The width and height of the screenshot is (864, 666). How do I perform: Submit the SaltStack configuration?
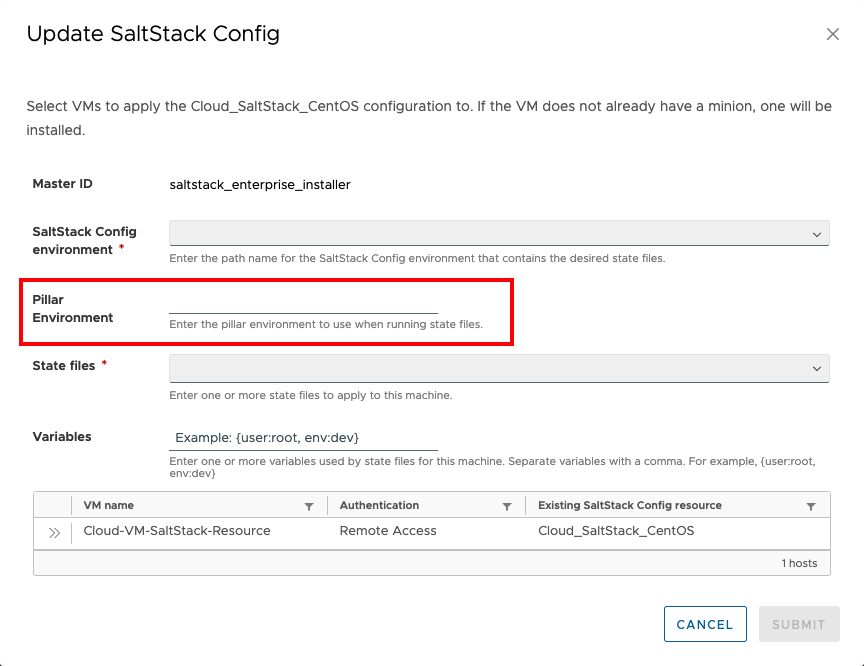click(798, 624)
